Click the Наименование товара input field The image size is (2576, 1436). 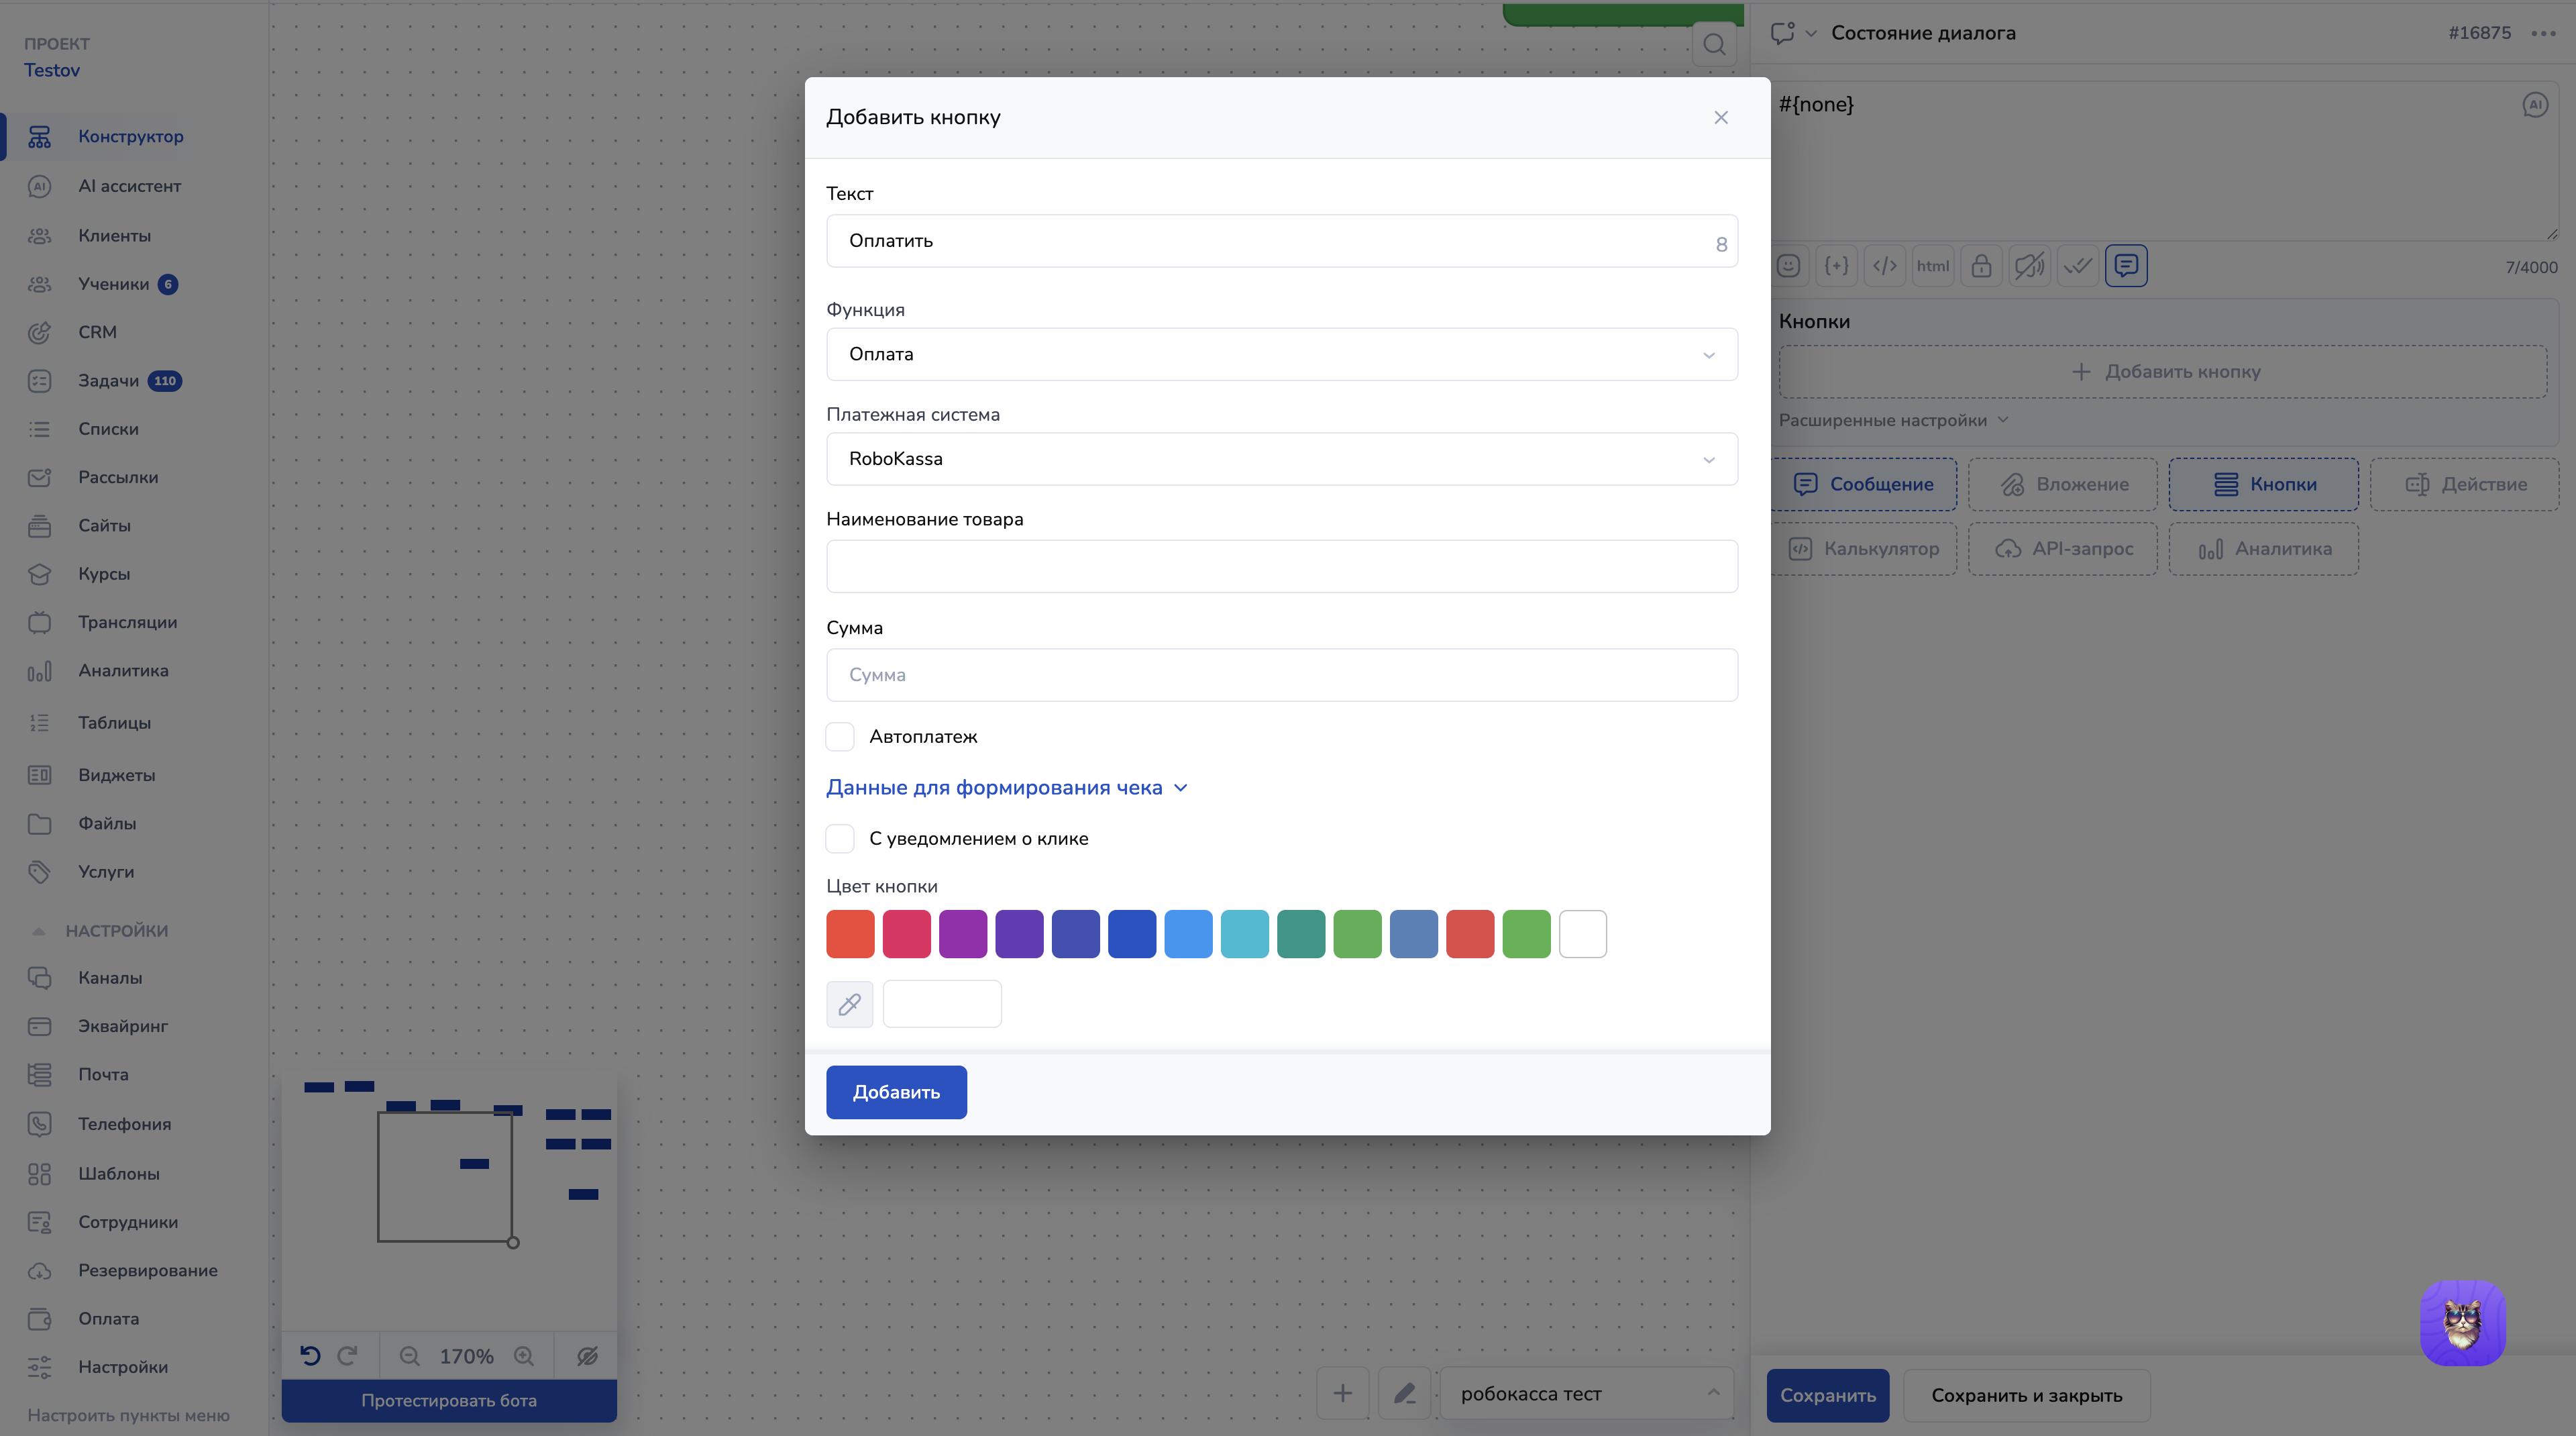click(x=1281, y=567)
